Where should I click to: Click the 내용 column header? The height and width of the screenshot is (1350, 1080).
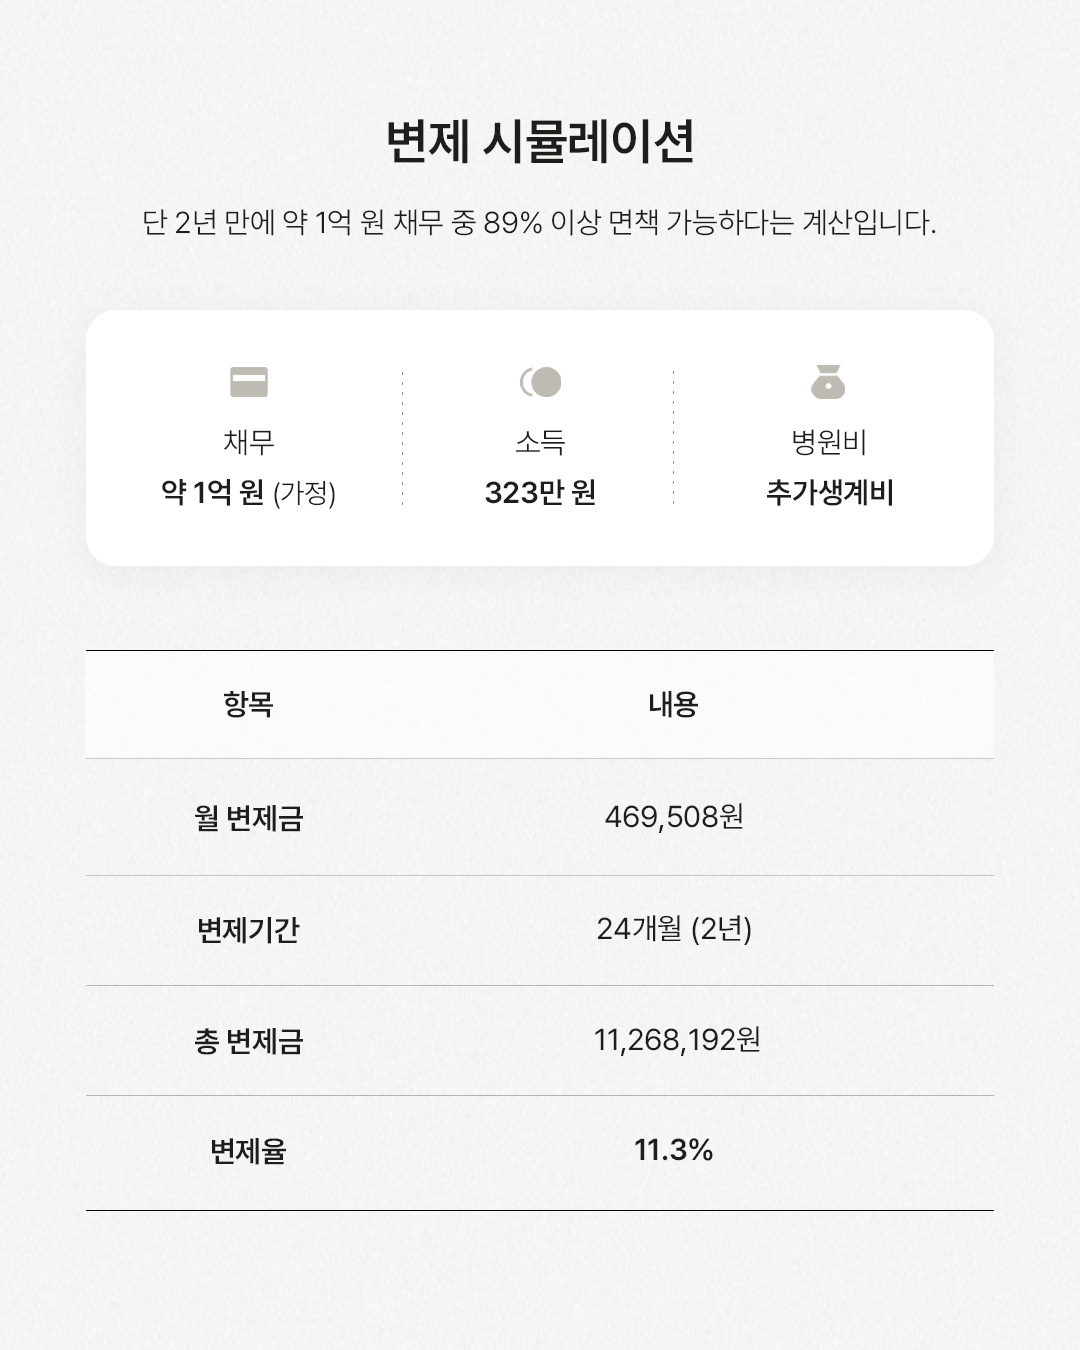[673, 705]
